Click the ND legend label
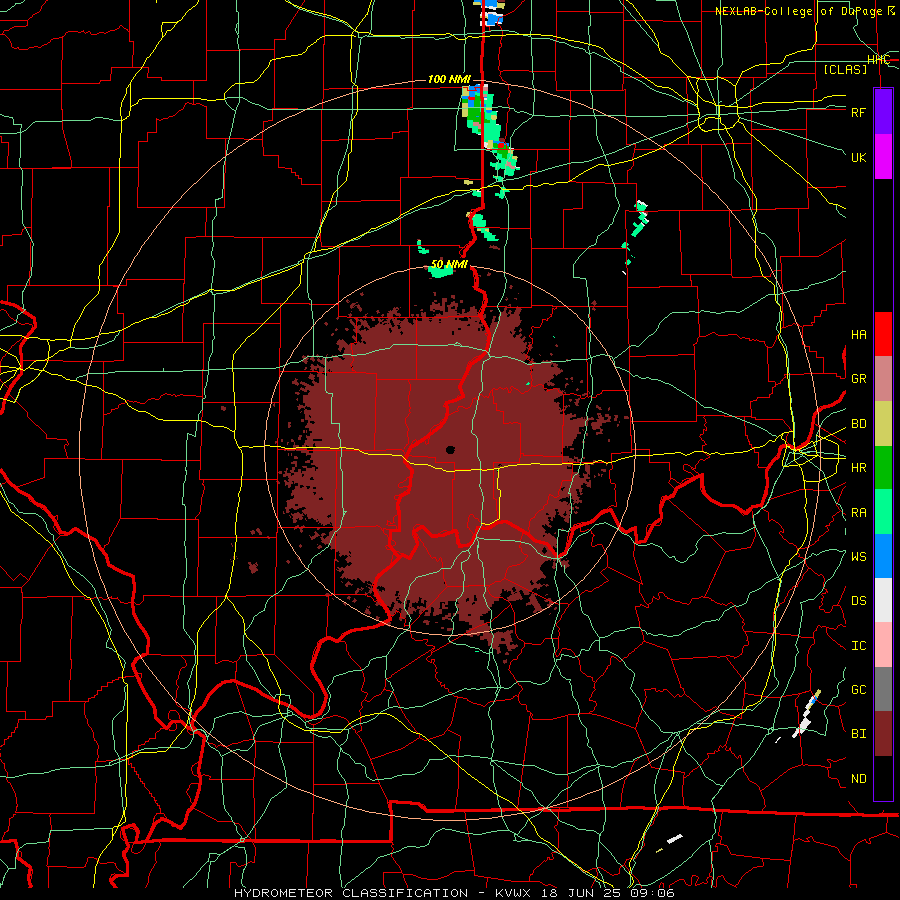The image size is (900, 900). pos(859,779)
